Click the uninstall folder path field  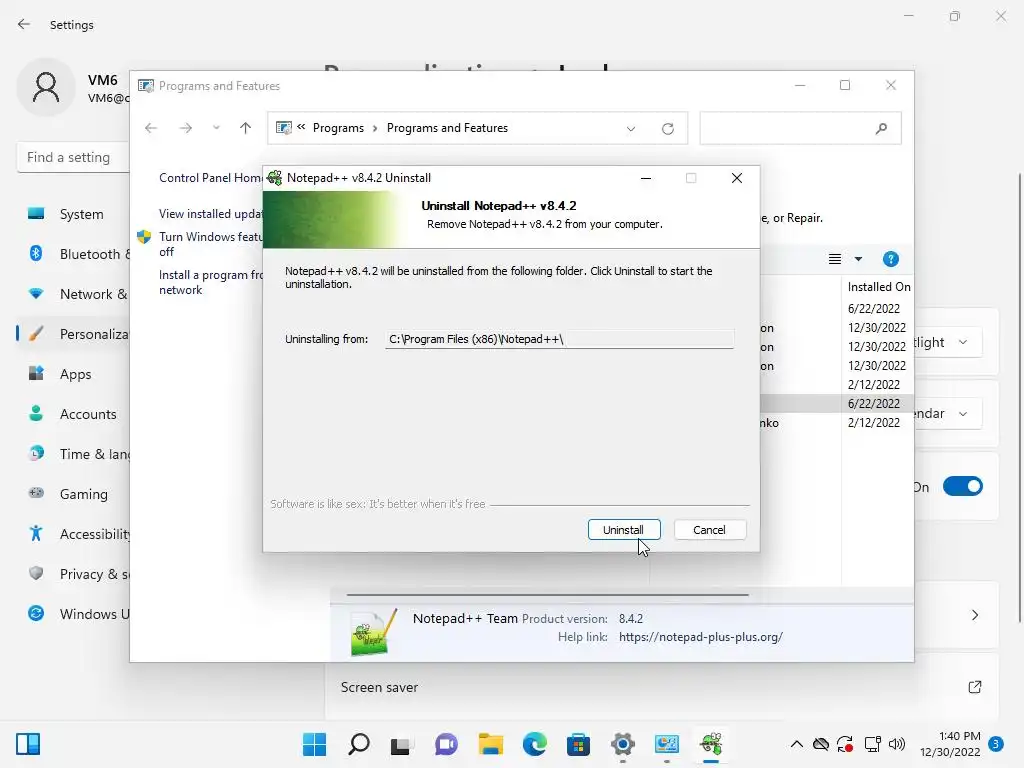[x=559, y=339]
